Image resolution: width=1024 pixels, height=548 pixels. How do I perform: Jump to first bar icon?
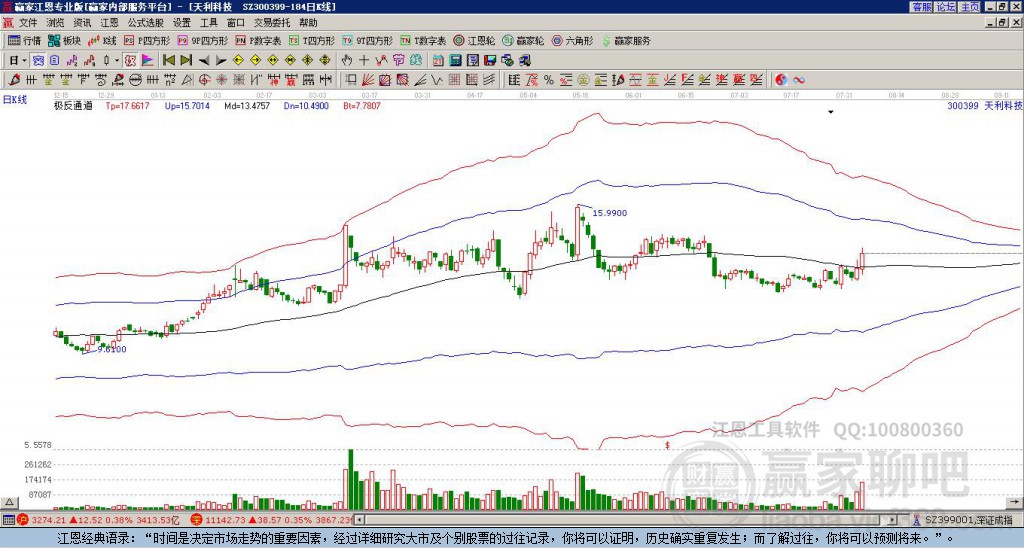[x=168, y=61]
